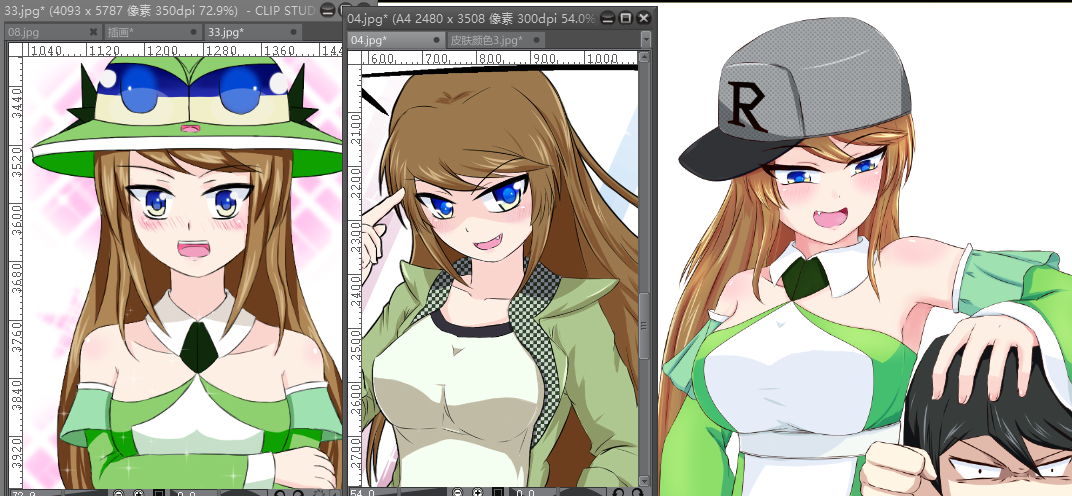Viewport: 1072px width, 496px height.
Task: Click the ruler origin box in 33.jpg window
Action: pos(14,50)
